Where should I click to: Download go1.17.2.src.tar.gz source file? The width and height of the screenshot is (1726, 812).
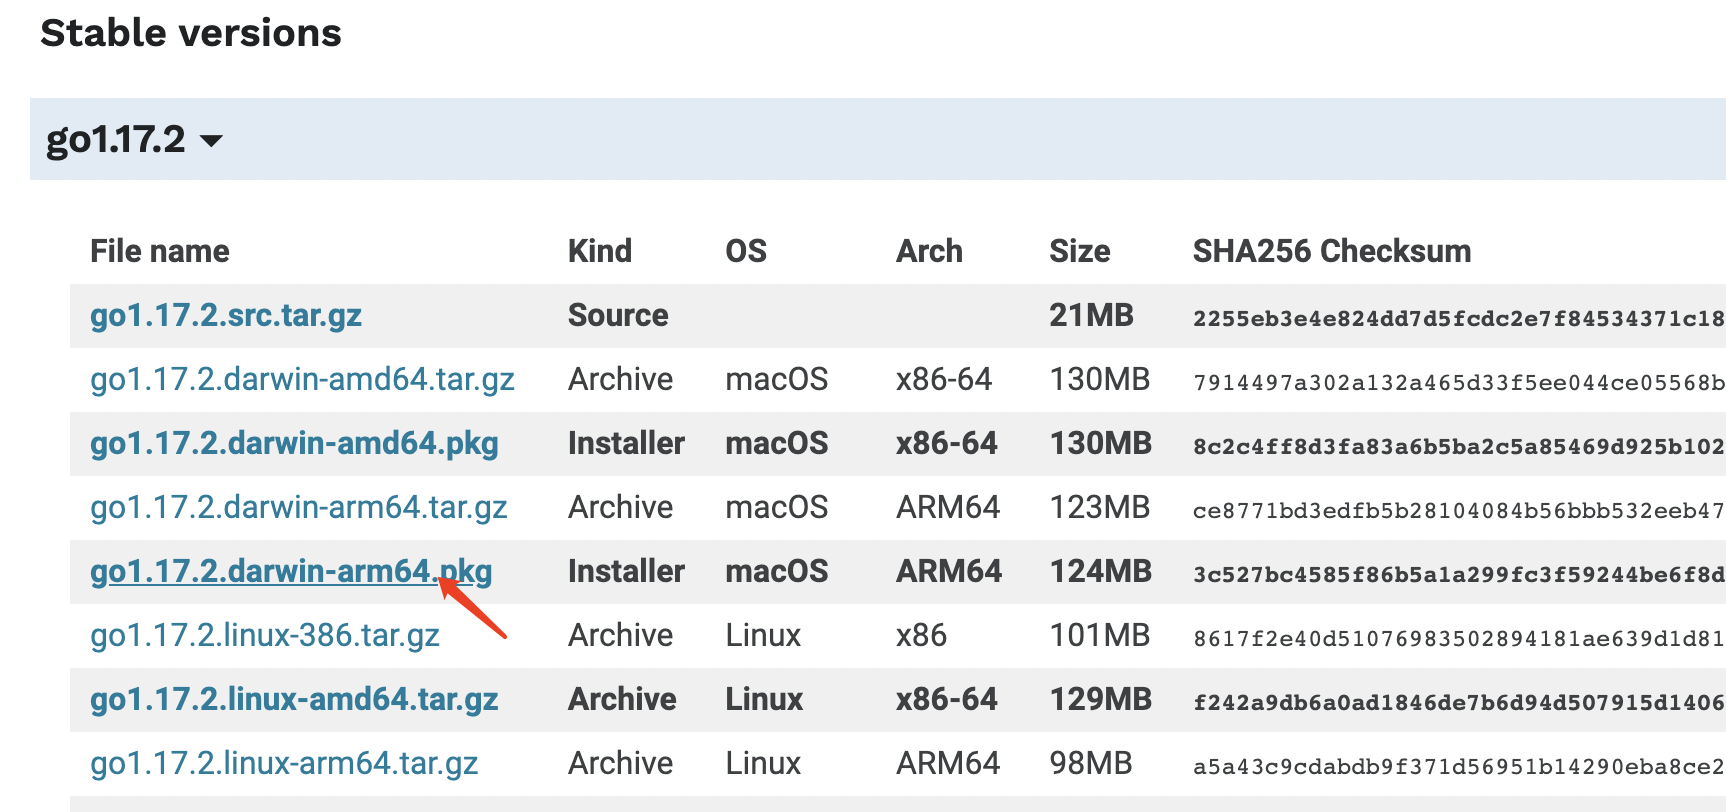226,316
